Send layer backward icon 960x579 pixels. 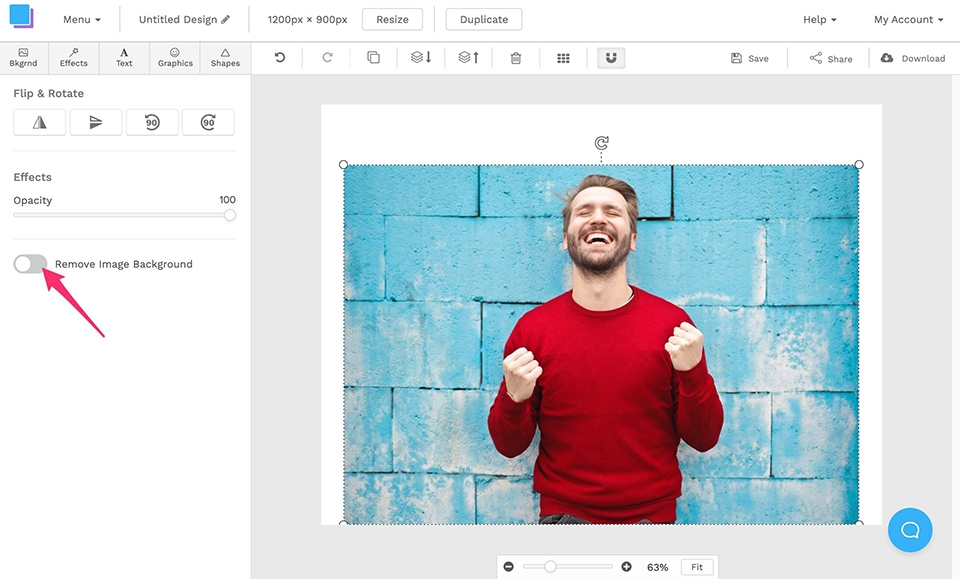(x=421, y=58)
